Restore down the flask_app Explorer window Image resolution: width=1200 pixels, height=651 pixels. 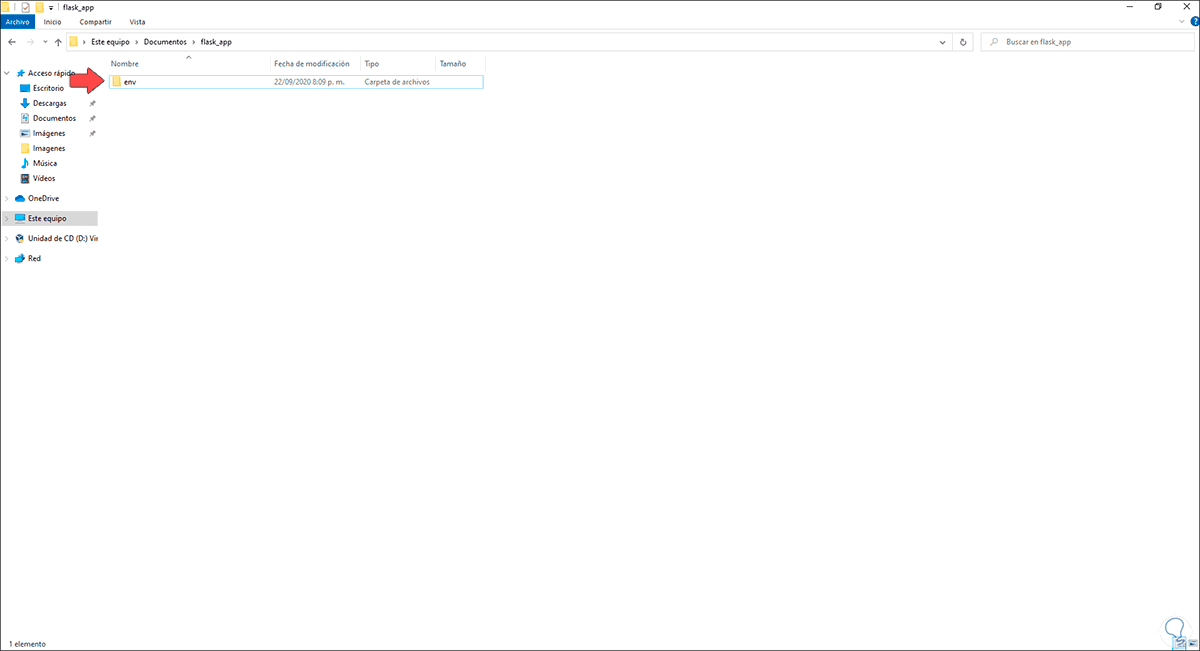1158,6
